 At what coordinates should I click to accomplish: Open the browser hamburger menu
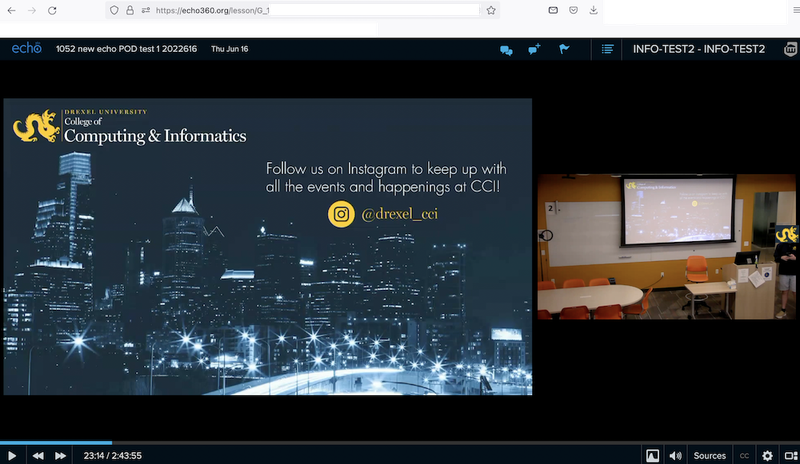click(796, 10)
